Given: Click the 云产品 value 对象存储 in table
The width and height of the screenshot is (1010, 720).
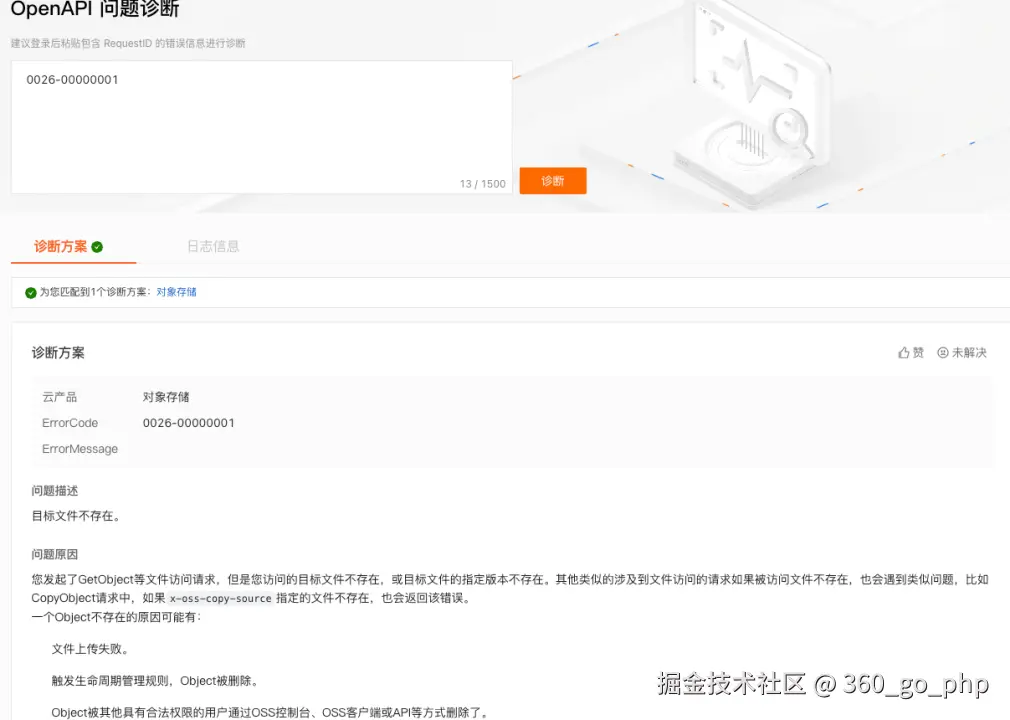Looking at the screenshot, I should pos(166,397).
